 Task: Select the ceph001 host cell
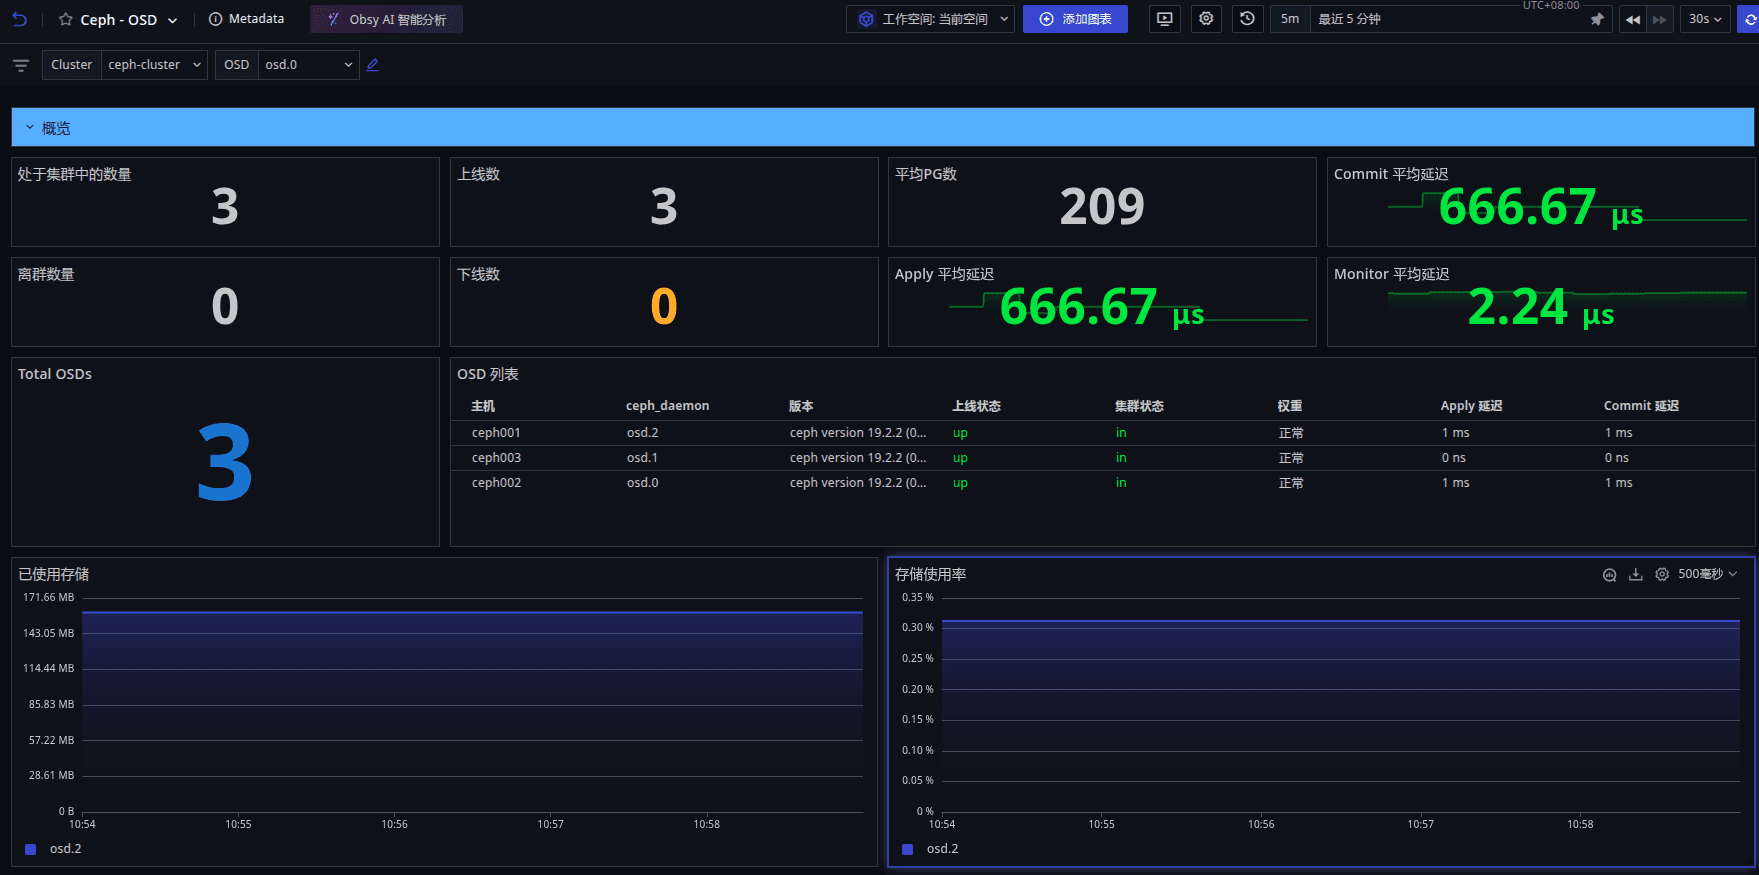coord(496,433)
